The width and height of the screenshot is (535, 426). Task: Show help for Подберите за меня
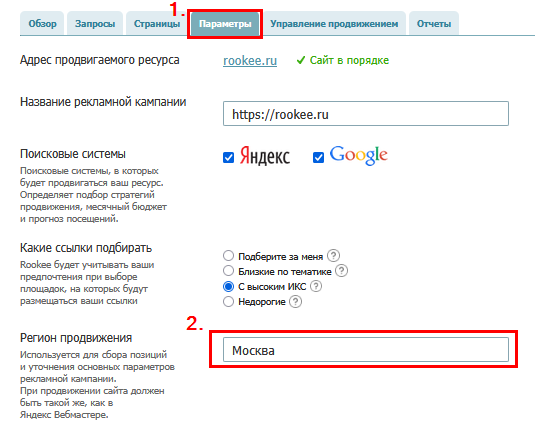pos(333,255)
